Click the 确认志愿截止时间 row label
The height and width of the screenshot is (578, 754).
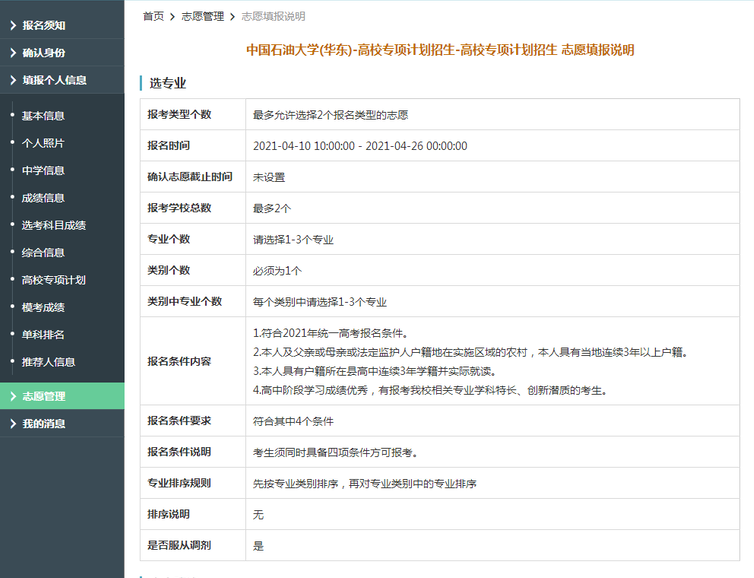pyautogui.click(x=190, y=177)
